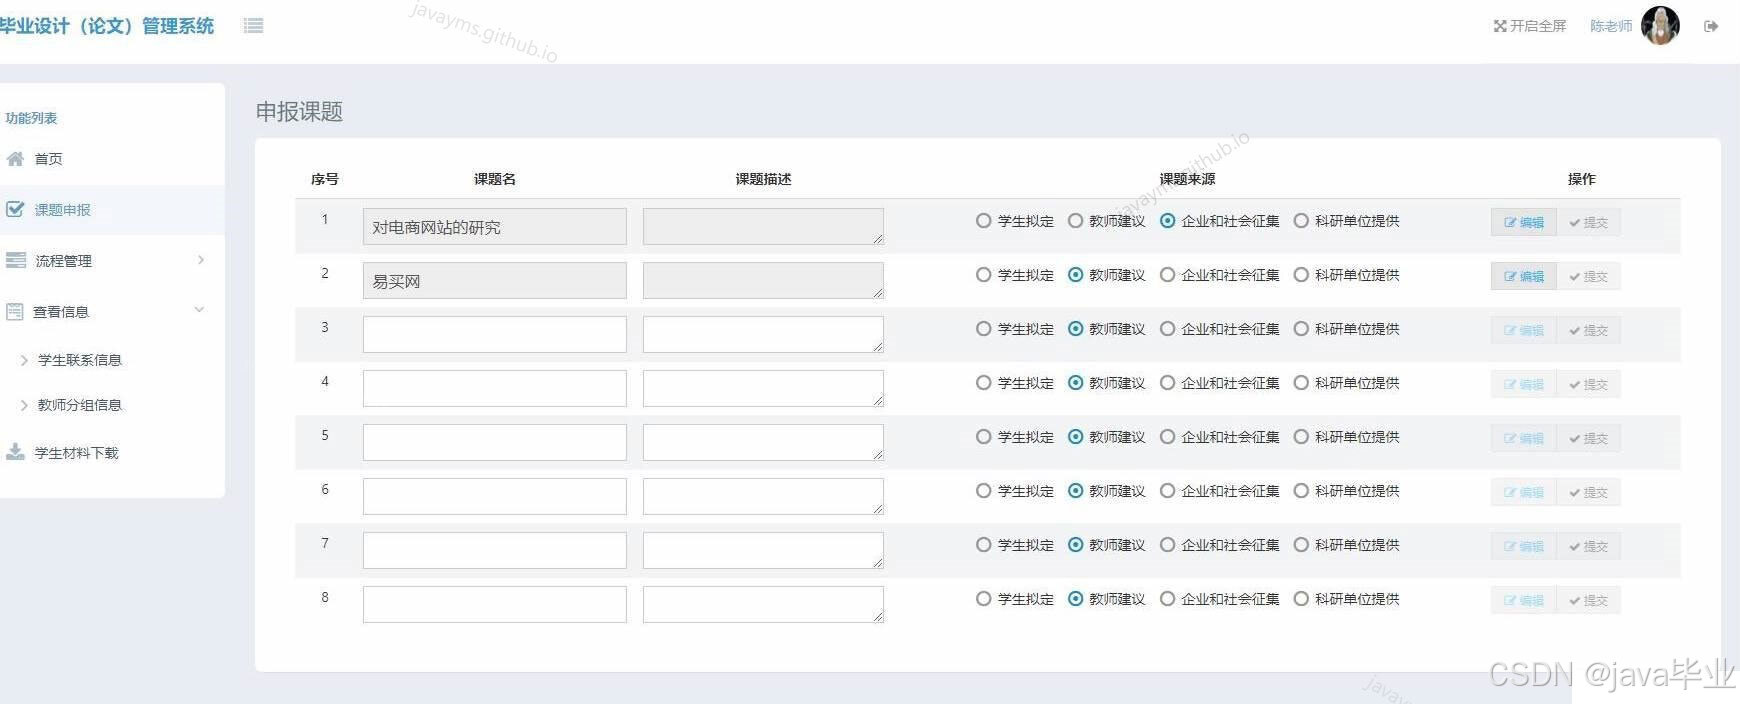Select 学生拟定 radio in row 2
The image size is (1740, 704).
click(984, 275)
